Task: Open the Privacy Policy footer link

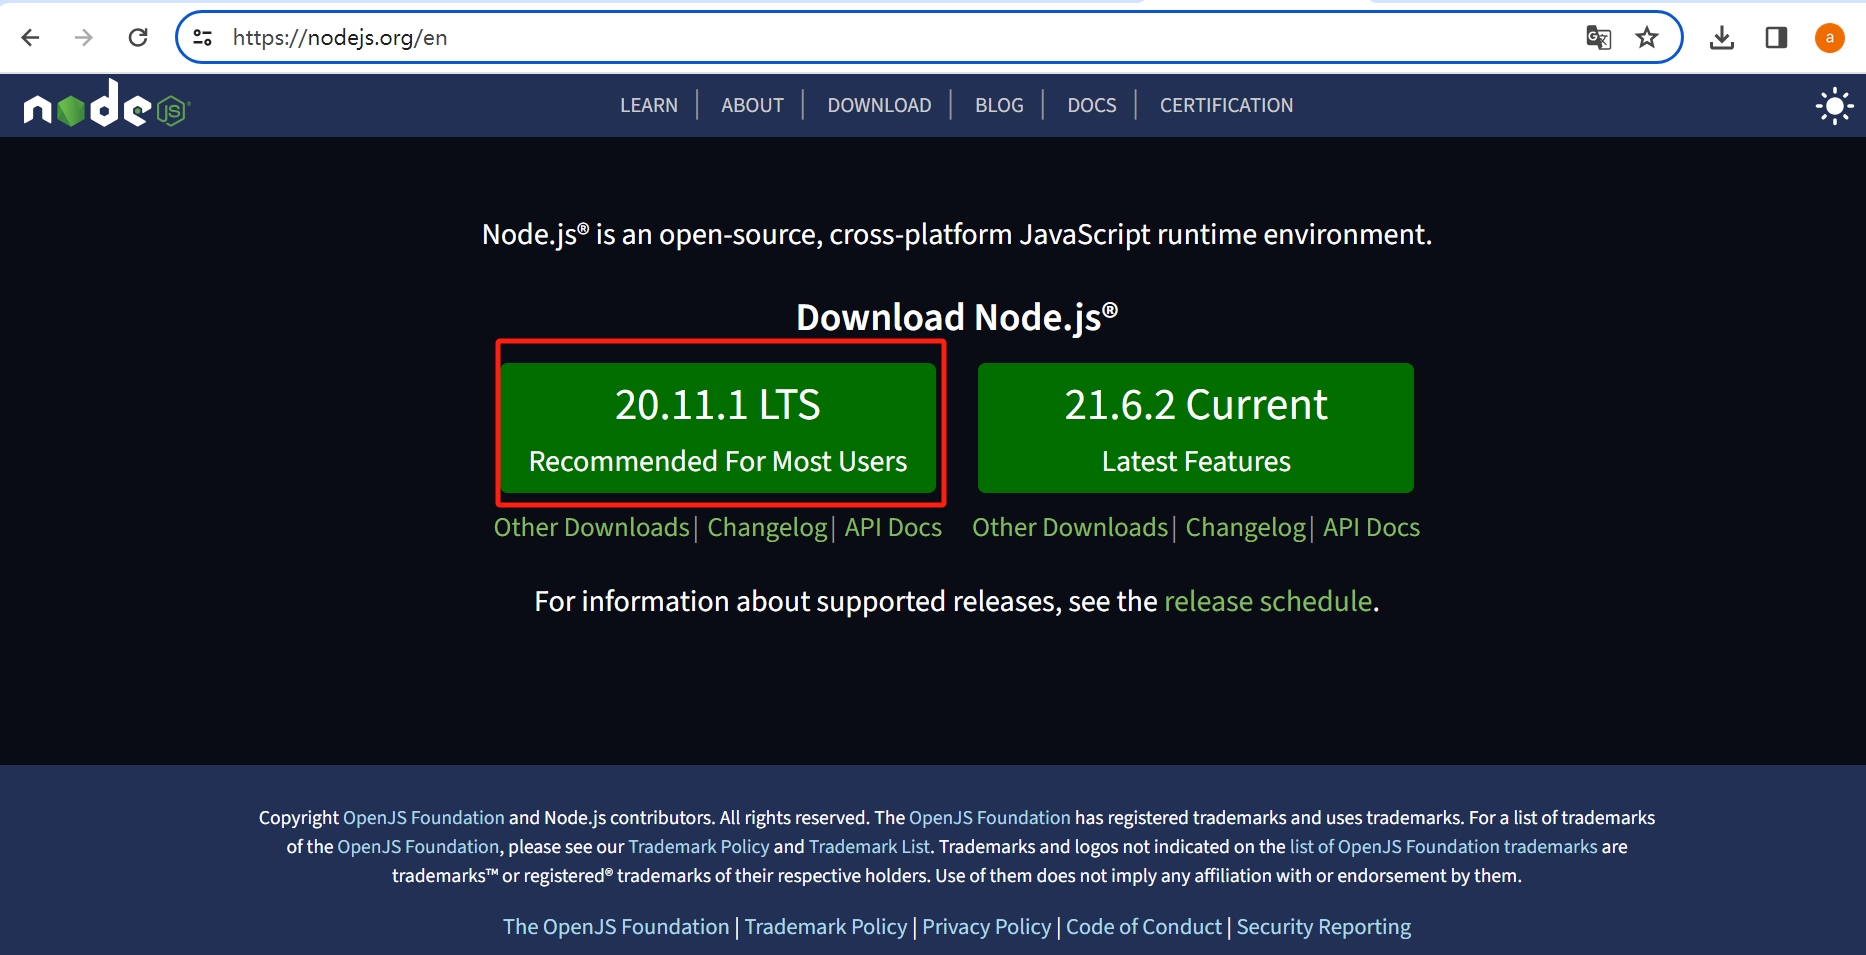Action: pos(987,927)
